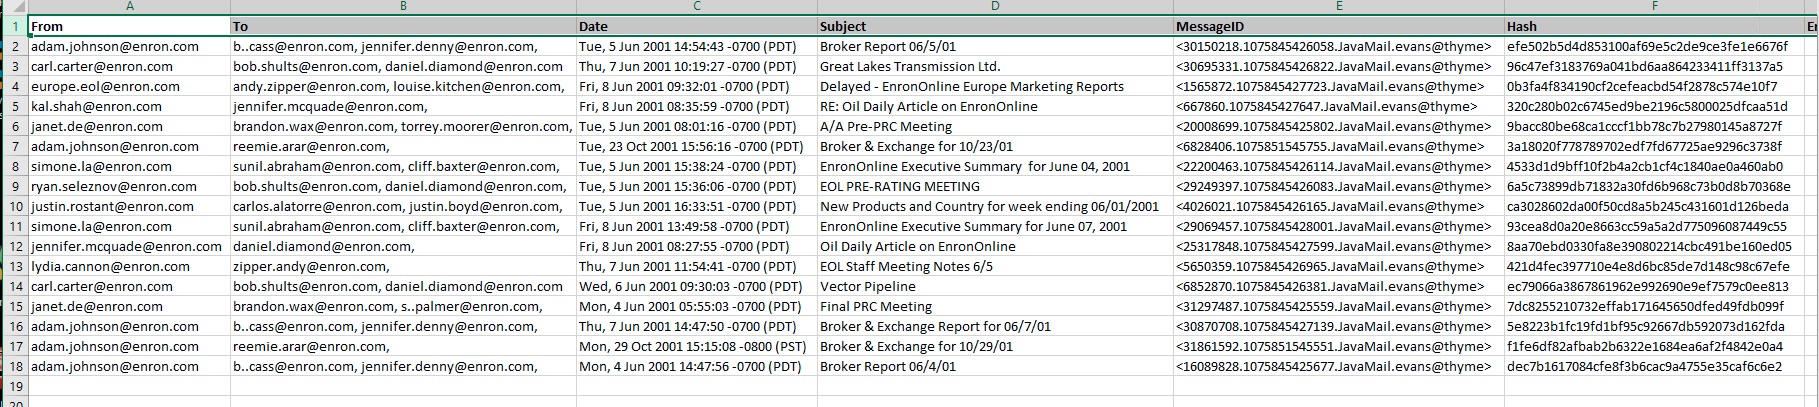
Task: Select column C header
Action: pos(696,6)
